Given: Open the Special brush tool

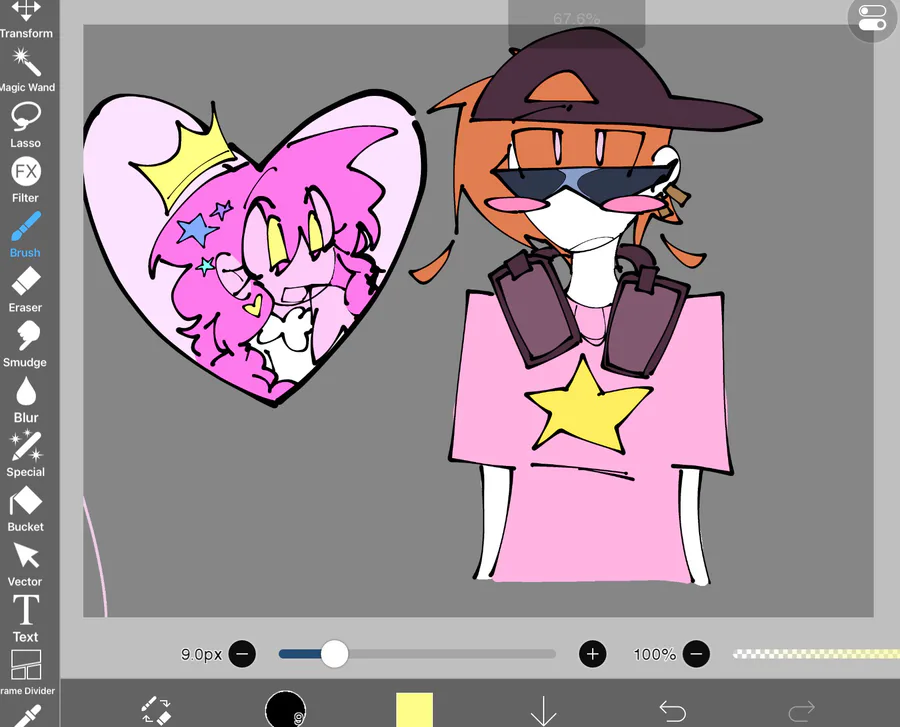Looking at the screenshot, I should click(x=26, y=454).
